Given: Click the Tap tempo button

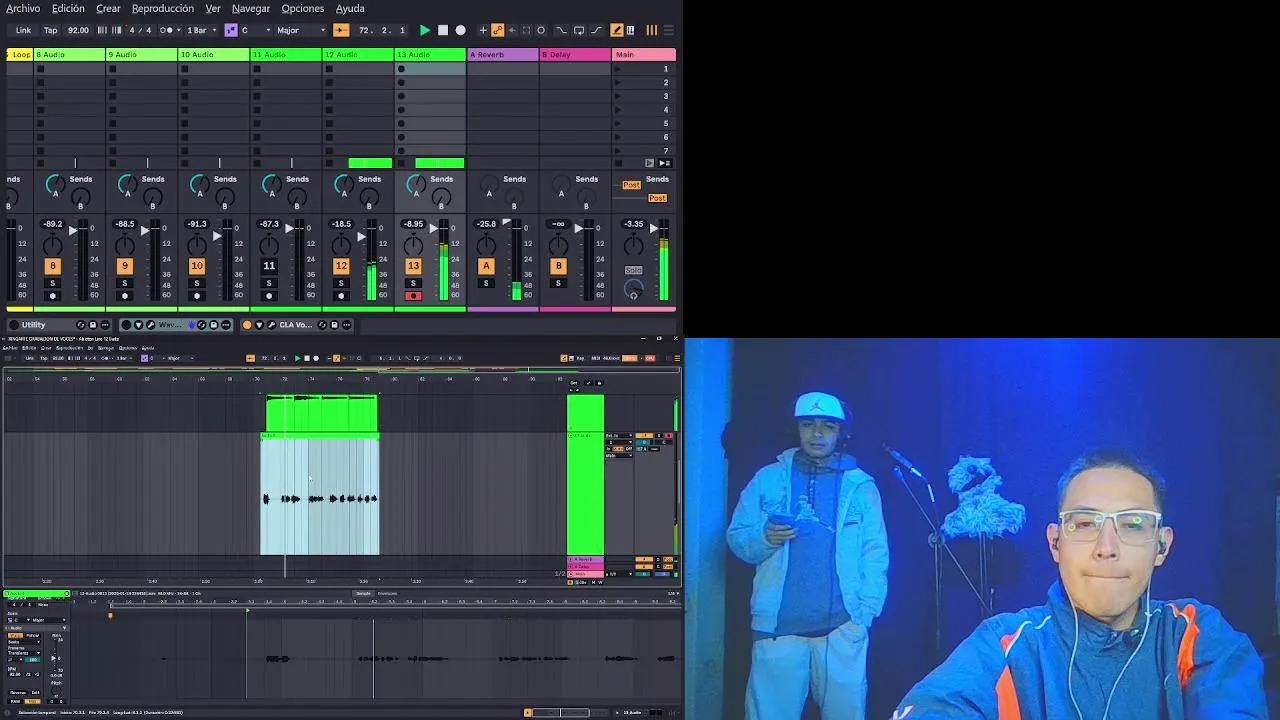Looking at the screenshot, I should tap(50, 30).
